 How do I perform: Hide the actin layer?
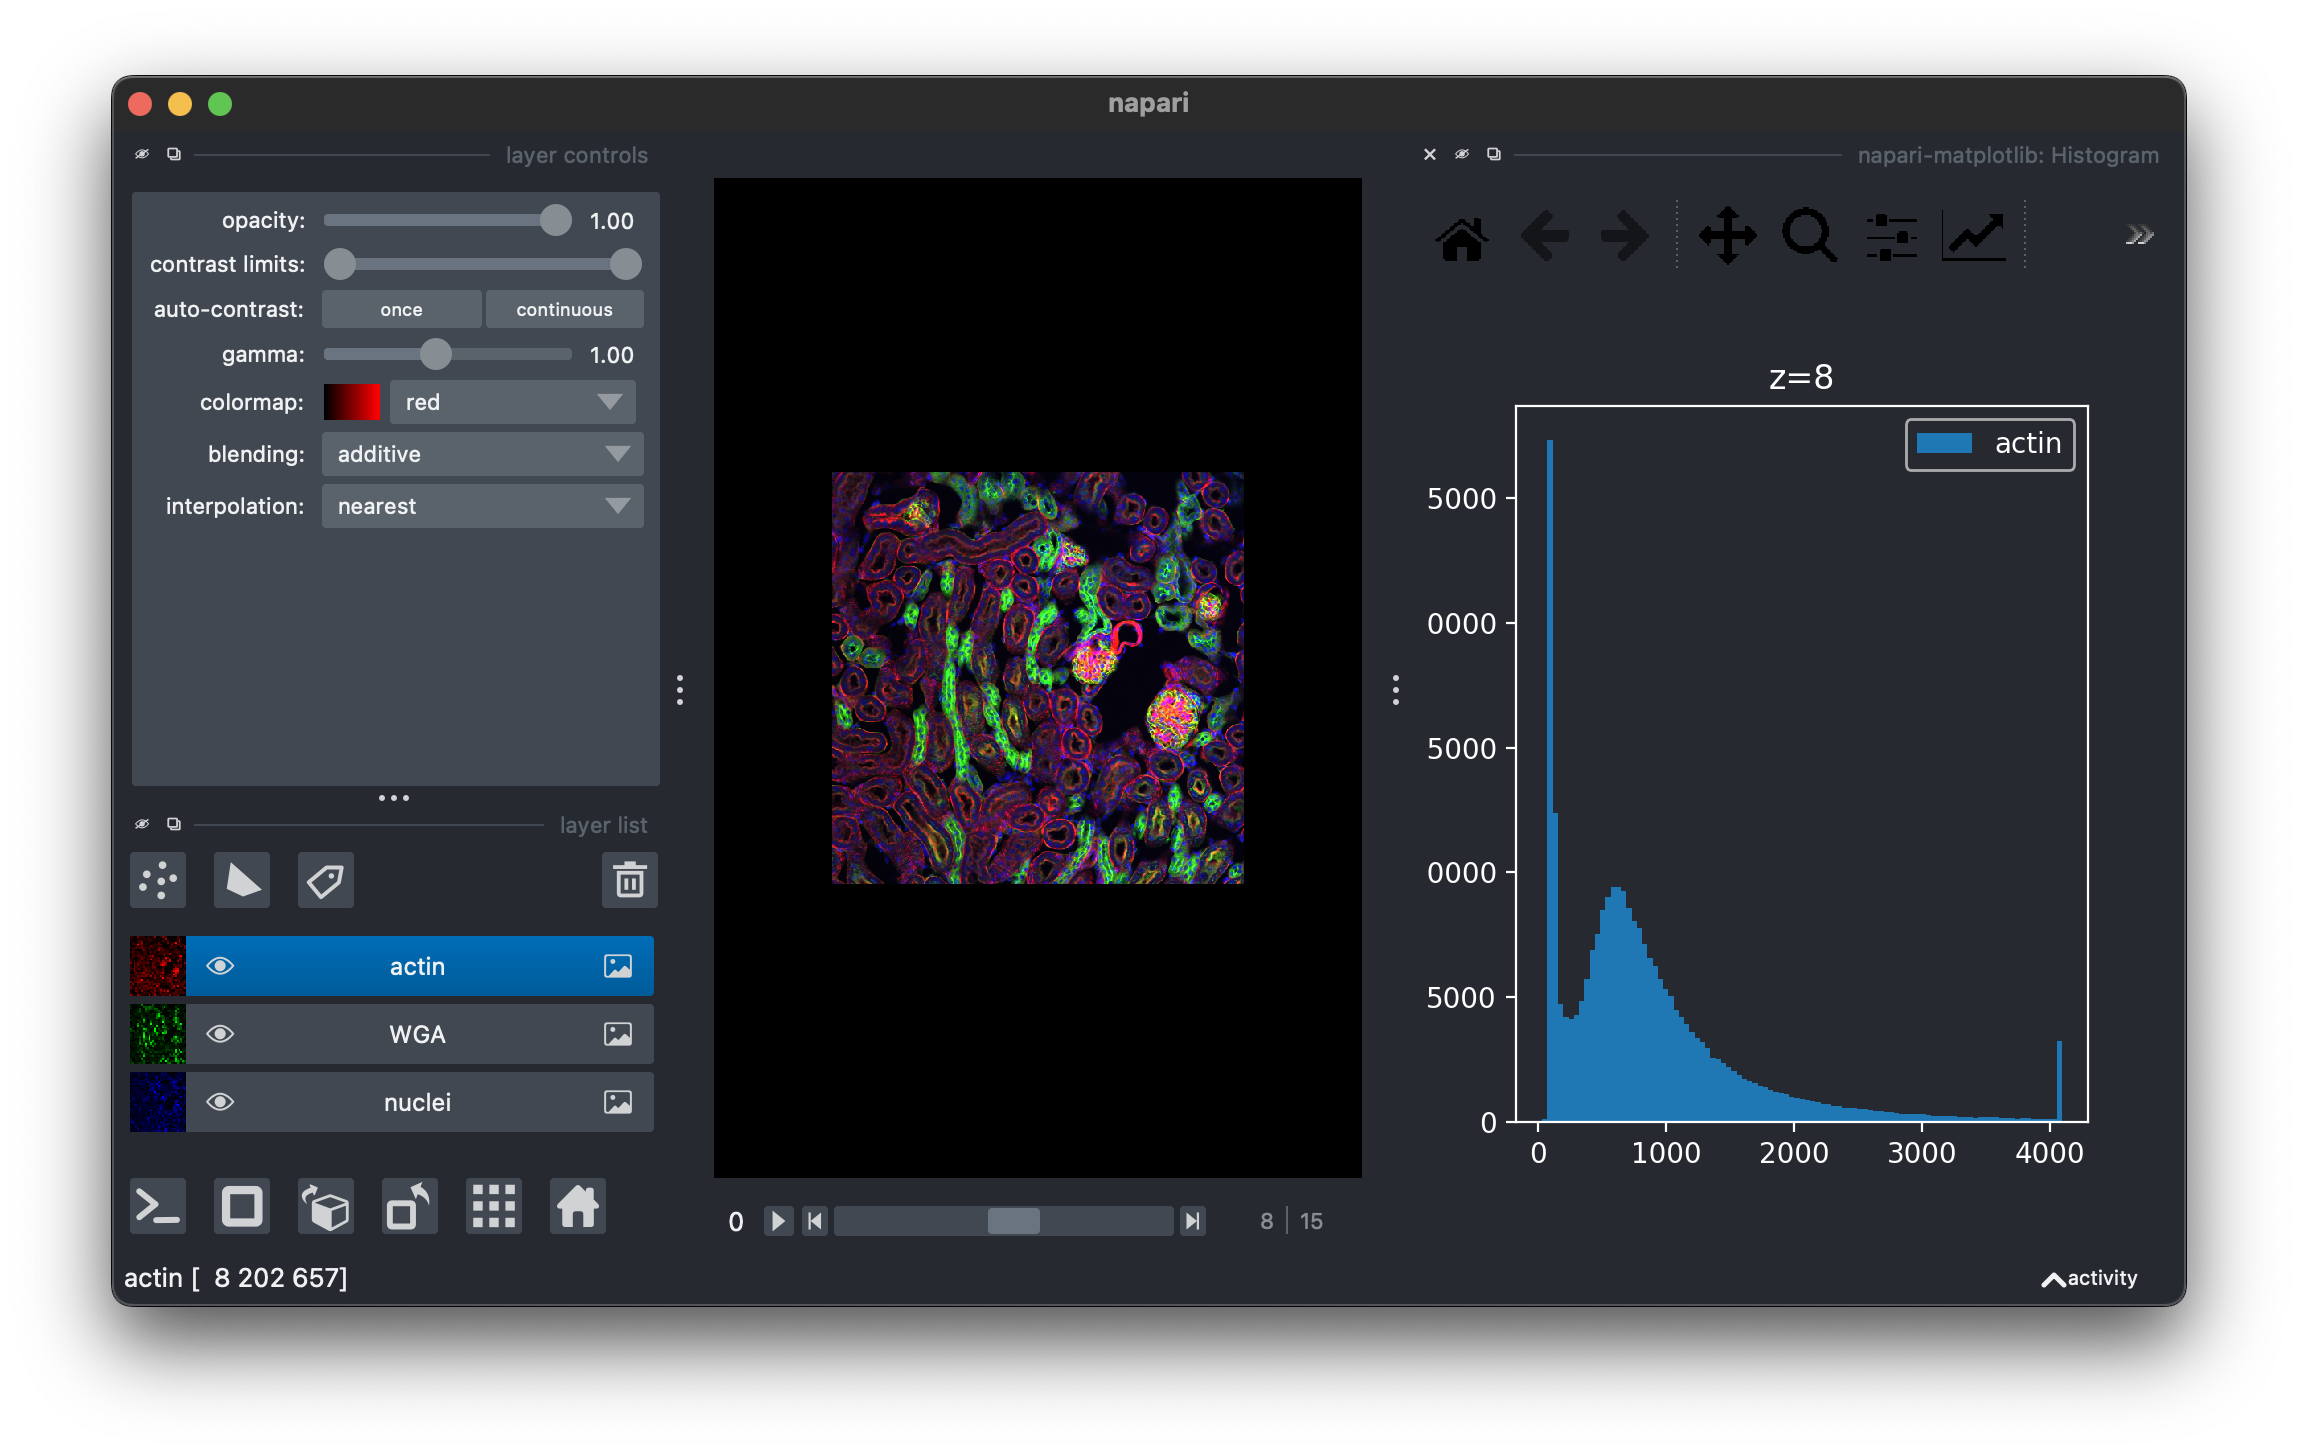click(220, 966)
